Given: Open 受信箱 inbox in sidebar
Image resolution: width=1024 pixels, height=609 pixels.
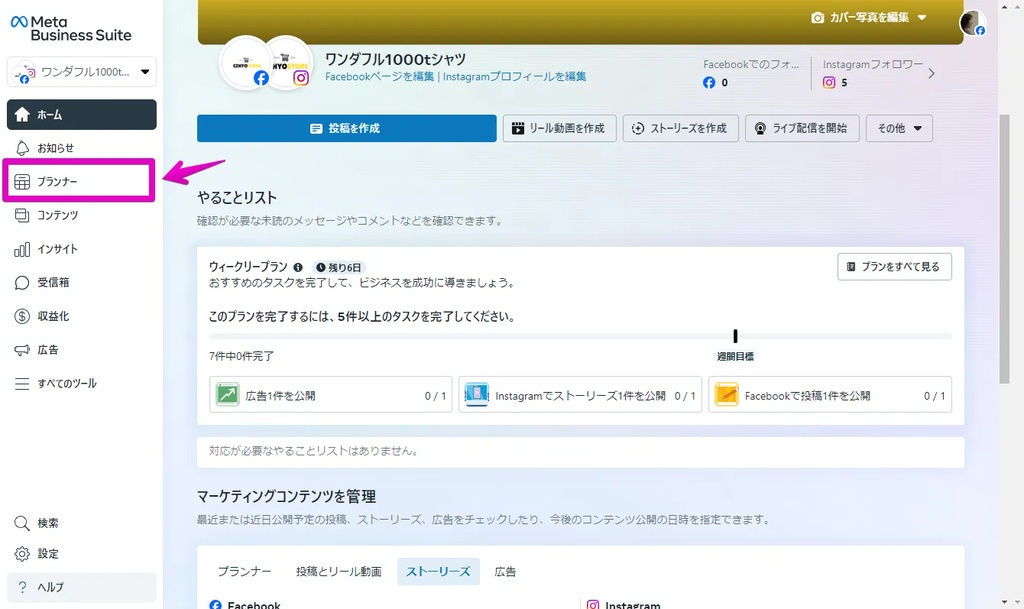Looking at the screenshot, I should coord(82,283).
